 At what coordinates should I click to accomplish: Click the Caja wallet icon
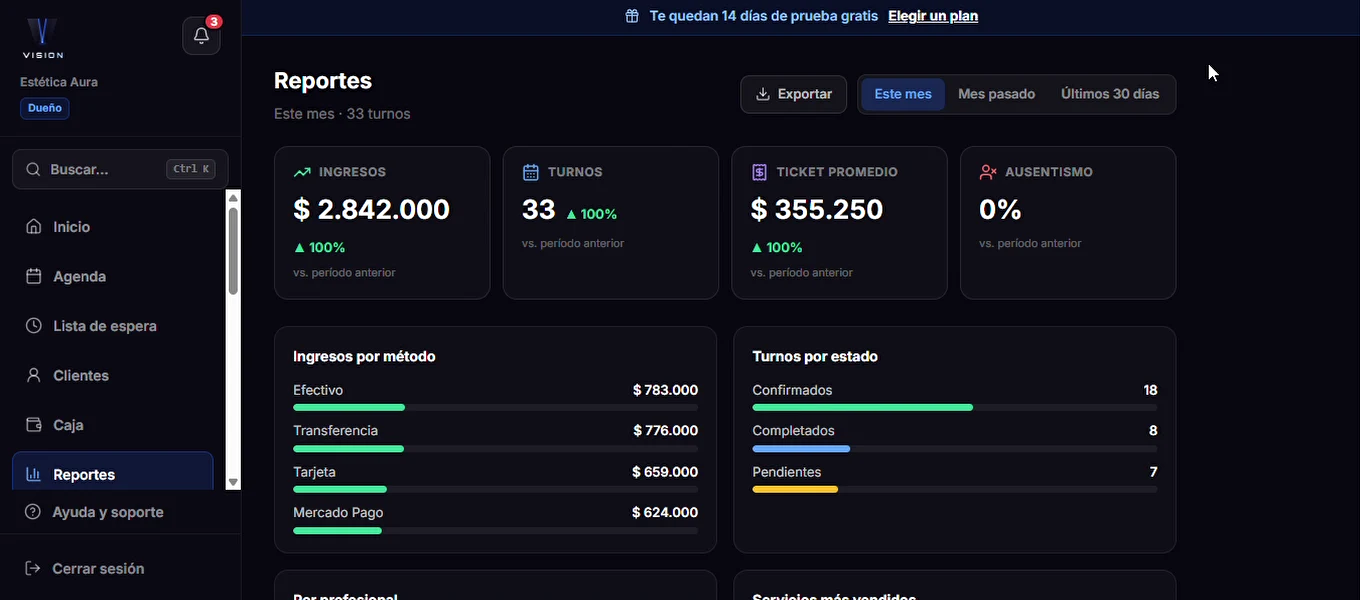coord(34,425)
